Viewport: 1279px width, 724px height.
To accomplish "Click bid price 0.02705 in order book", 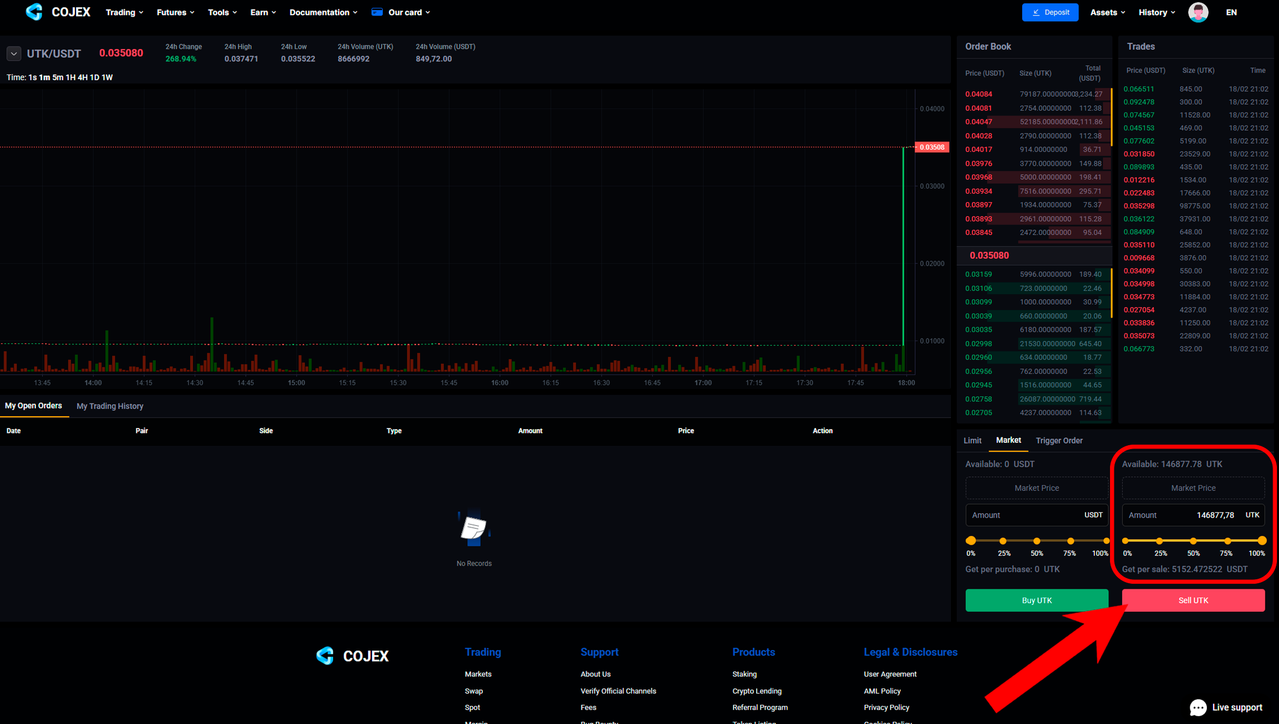I will pyautogui.click(x=978, y=412).
